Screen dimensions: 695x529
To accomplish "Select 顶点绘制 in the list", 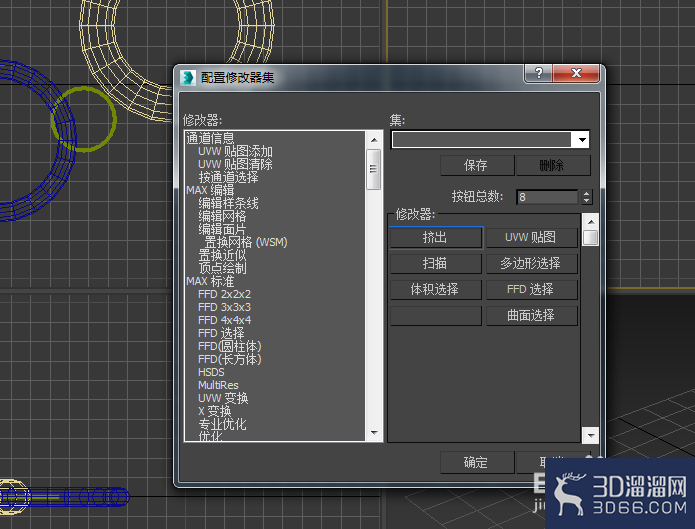I will point(222,268).
